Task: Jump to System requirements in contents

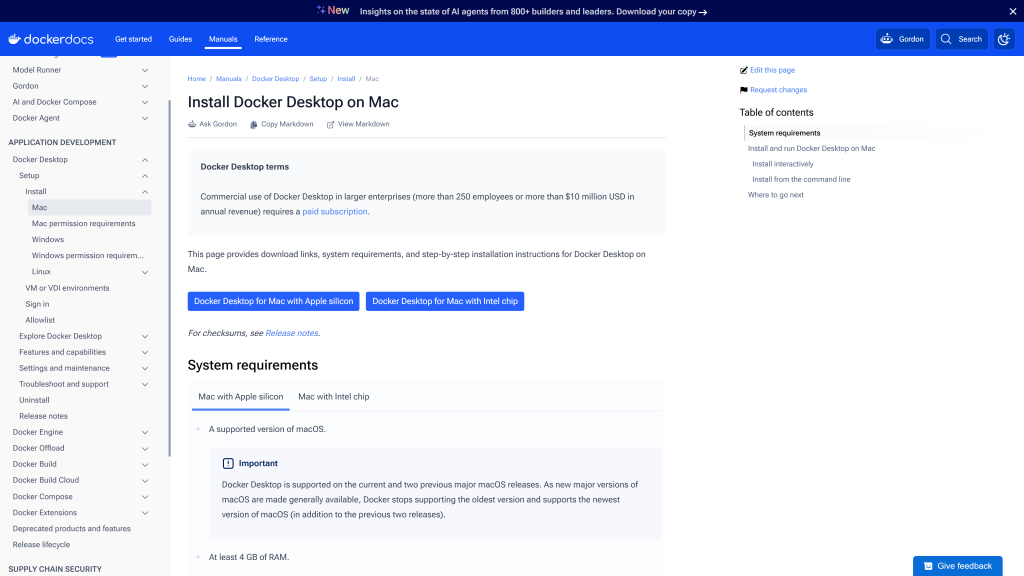Action: pos(784,133)
